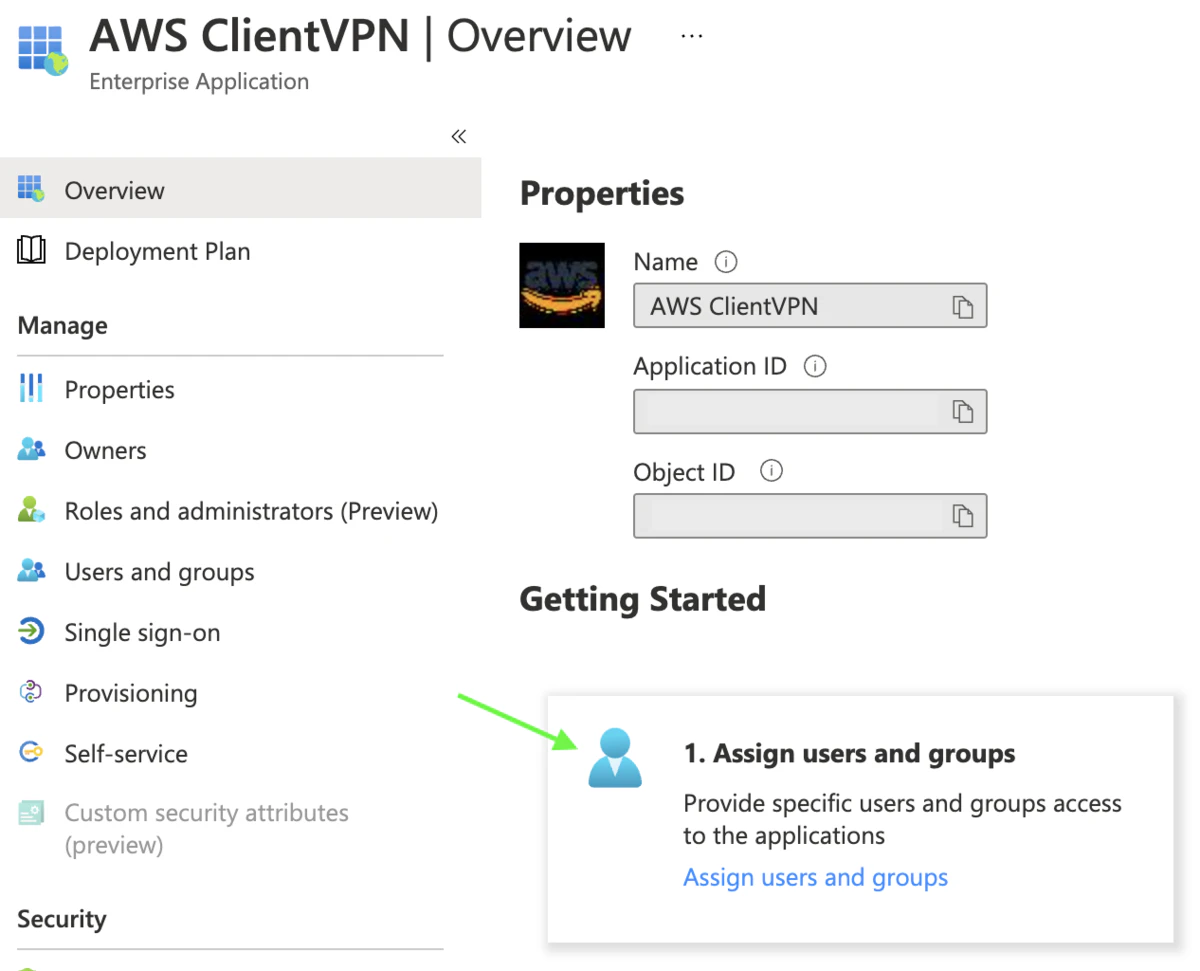Click the Name field containing AWS ClientVPN
This screenshot has height=971, width=1200.
[810, 306]
